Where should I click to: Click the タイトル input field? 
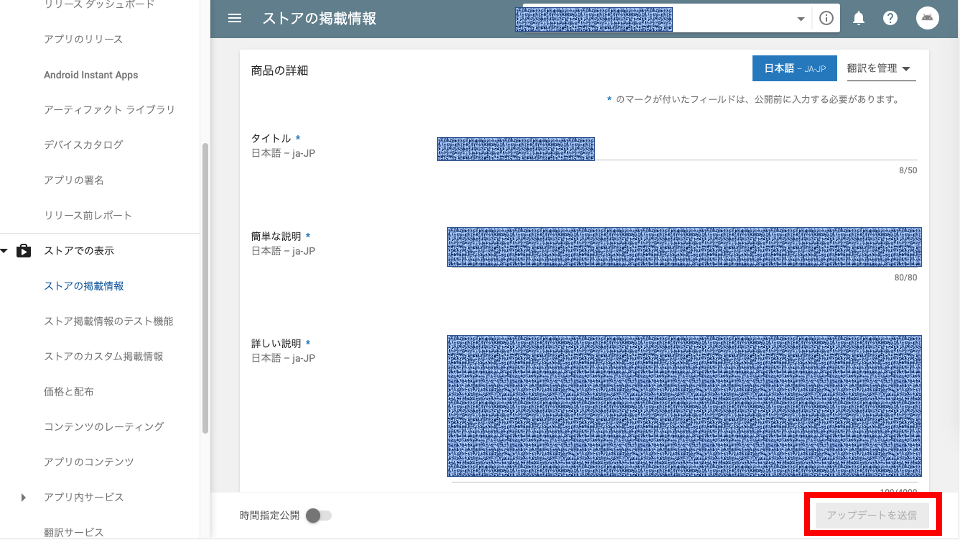677,149
